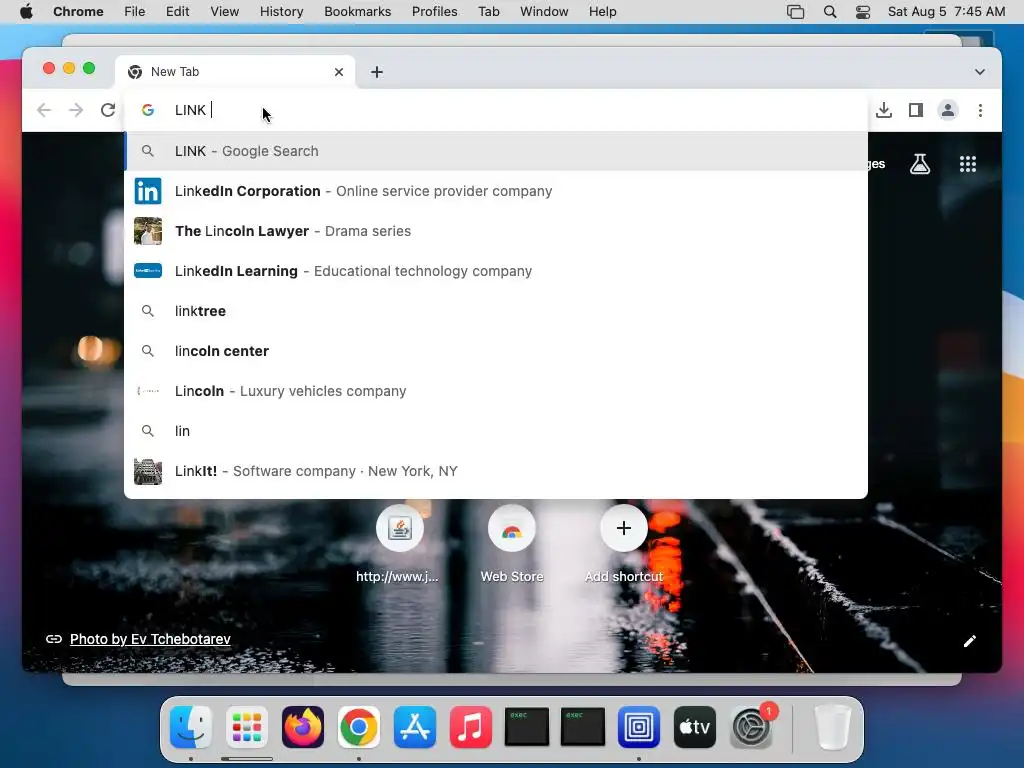Open the Profiles menu
The width and height of the screenshot is (1024, 768).
click(x=434, y=12)
